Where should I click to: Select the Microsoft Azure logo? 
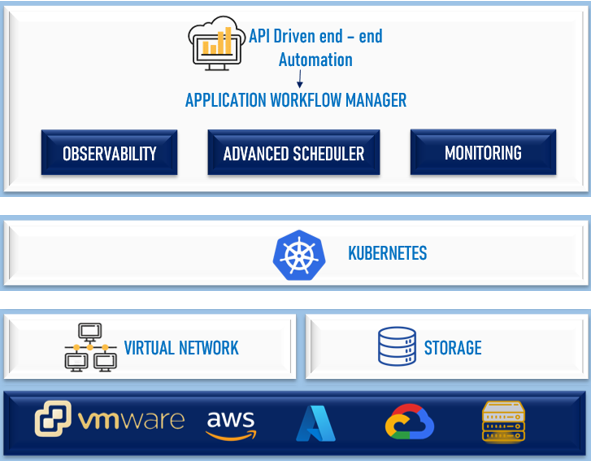(316, 423)
